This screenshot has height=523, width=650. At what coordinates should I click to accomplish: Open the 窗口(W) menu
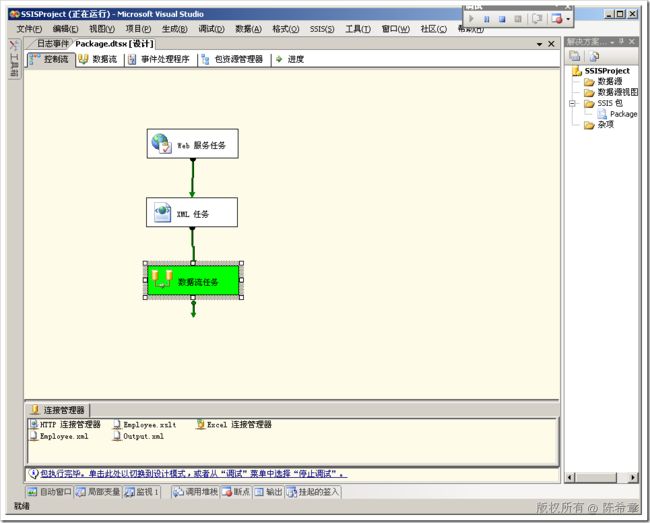(395, 29)
